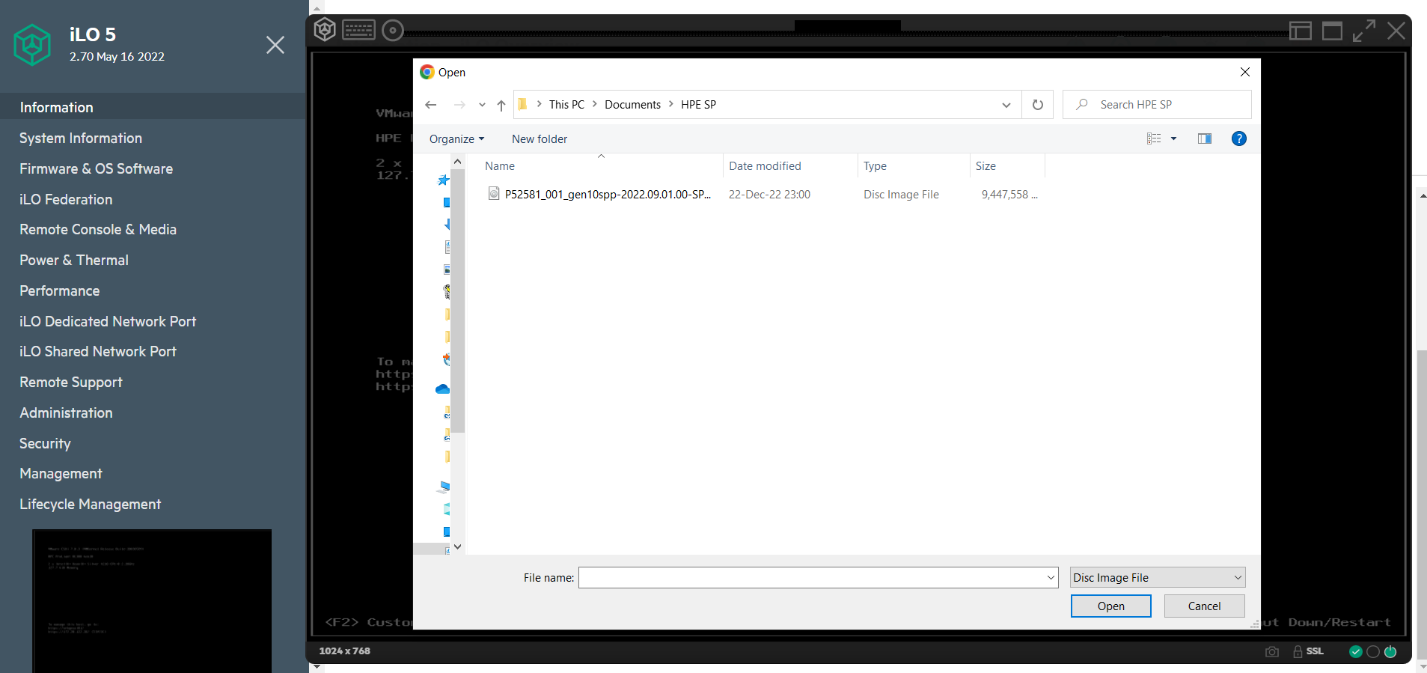The image size is (1427, 673).
Task: Select the P52581_001_gen10spp ISO file
Action: (x=608, y=194)
